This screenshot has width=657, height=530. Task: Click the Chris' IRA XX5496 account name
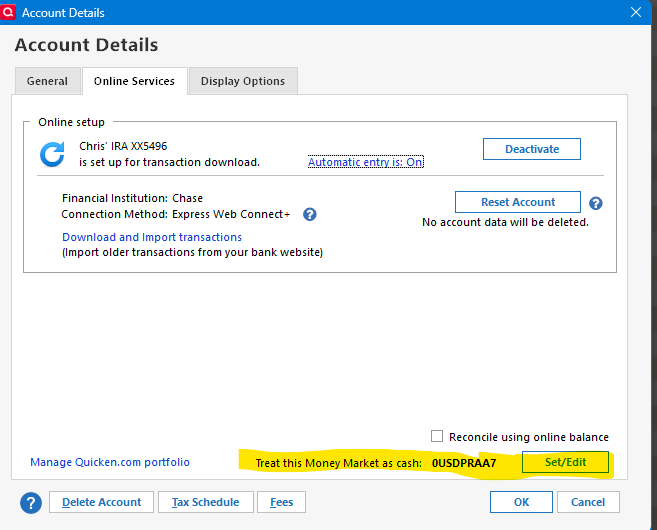pyautogui.click(x=123, y=146)
